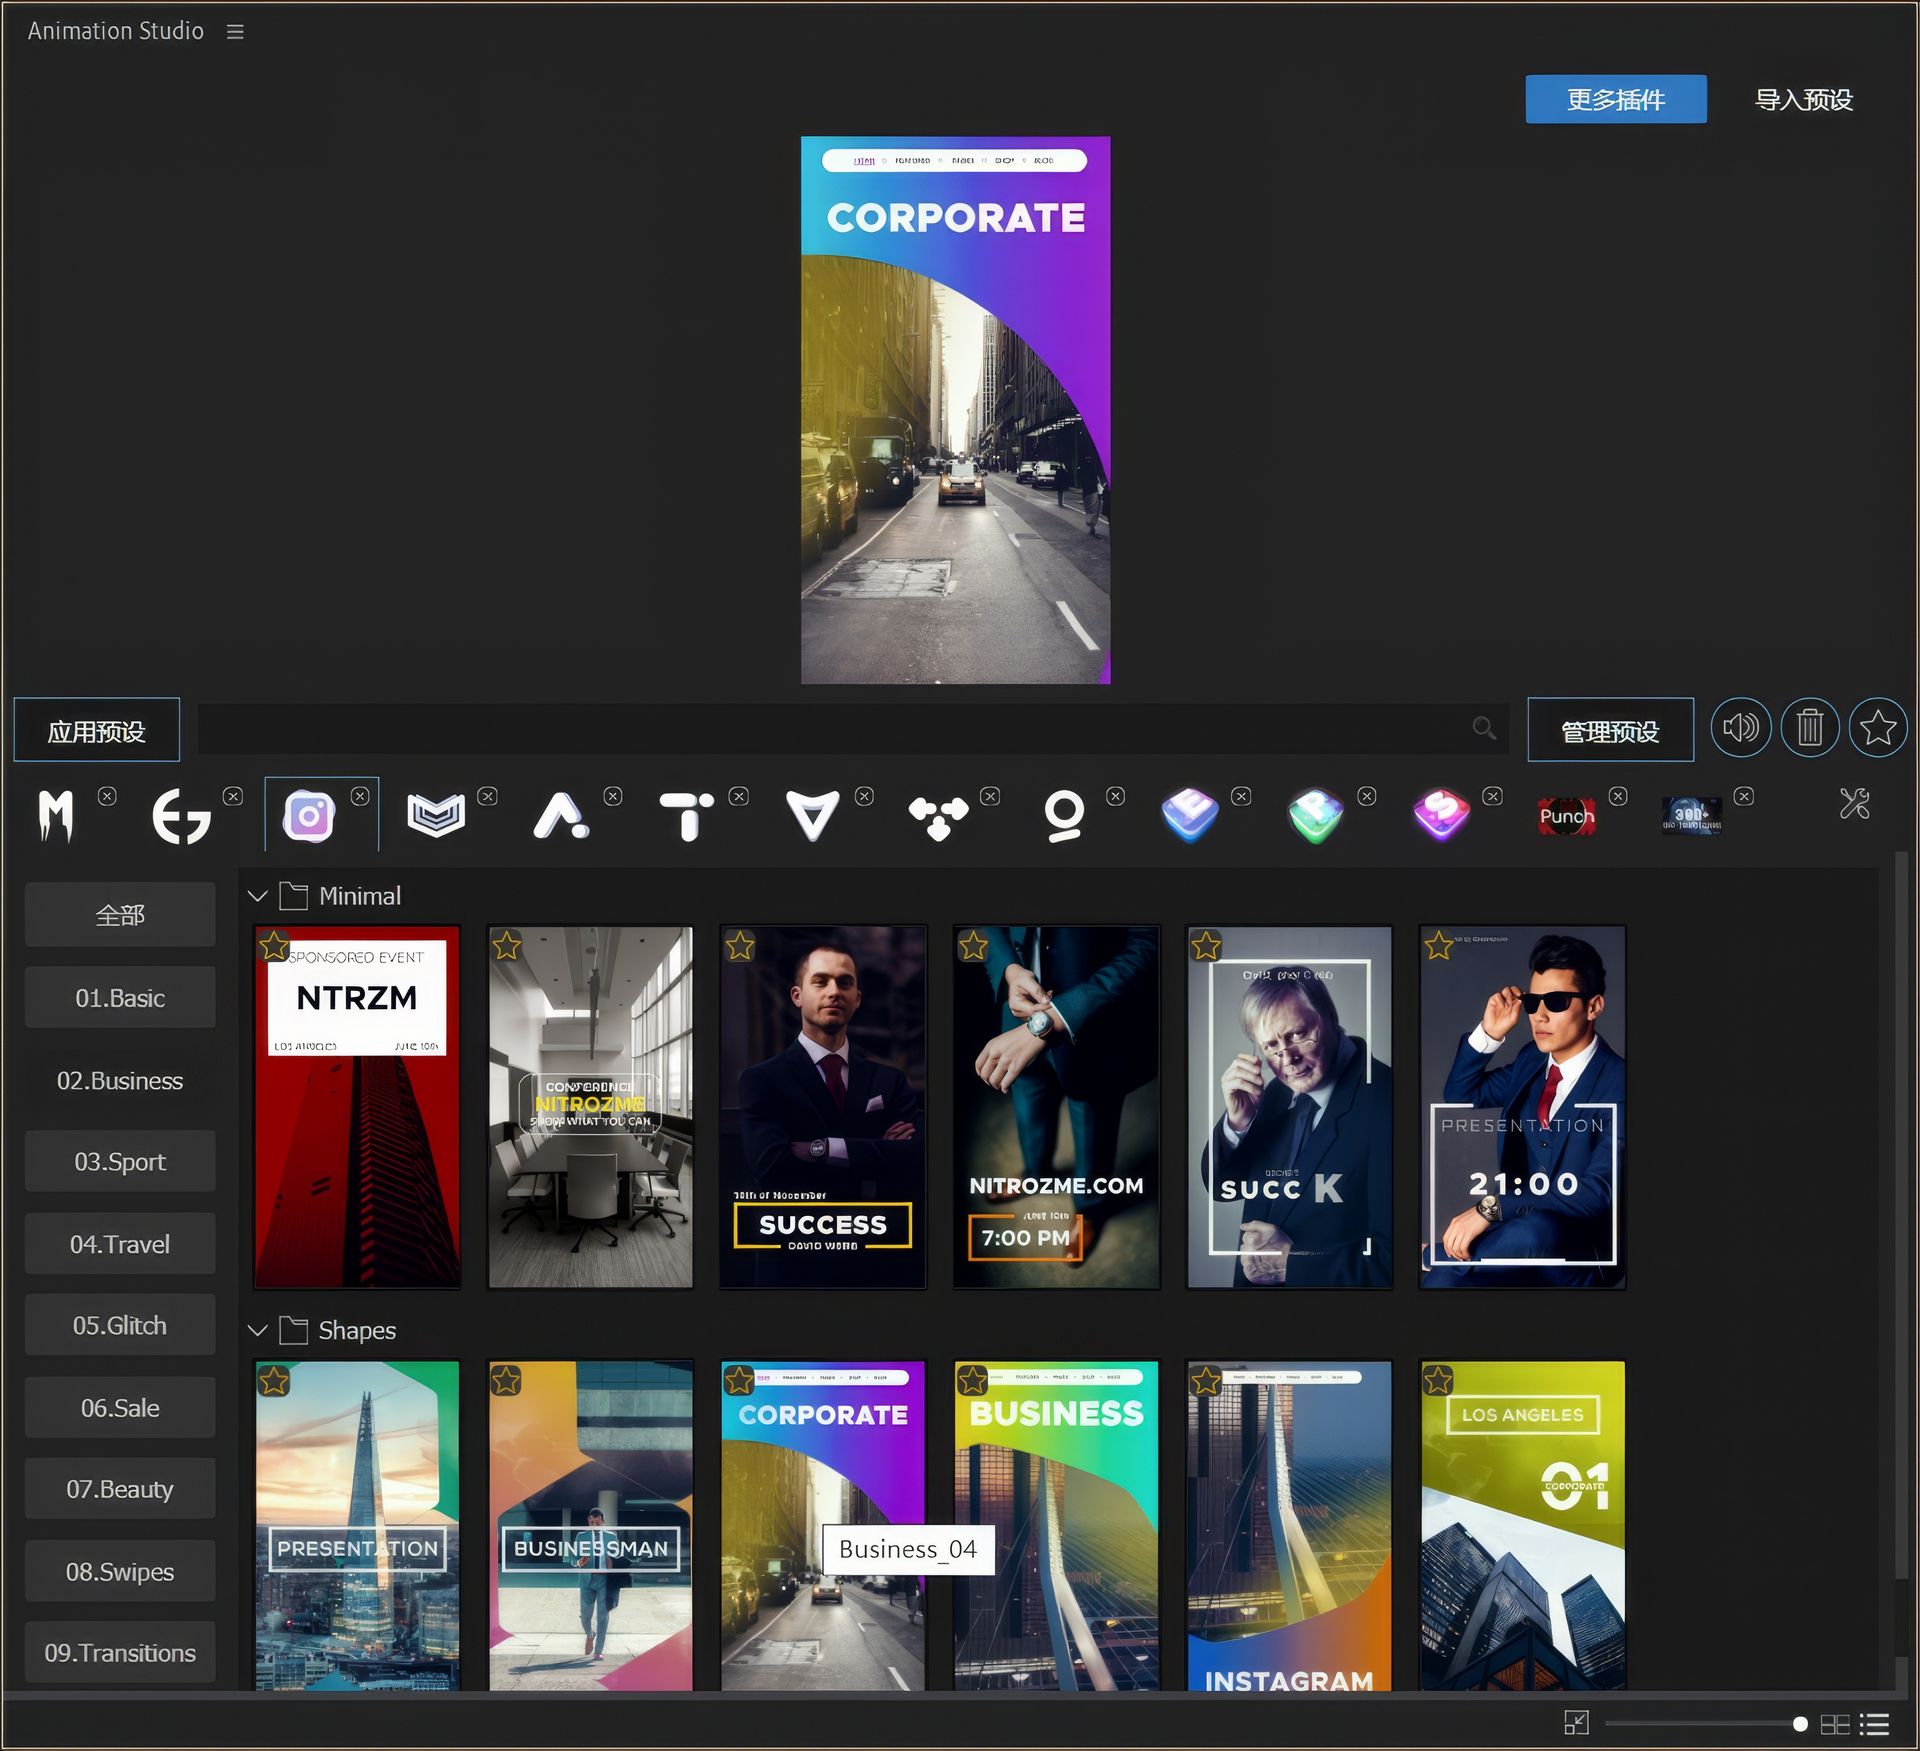Select the E-shaped pack icon in the toolbar
The image size is (1920, 1751).
coord(181,816)
